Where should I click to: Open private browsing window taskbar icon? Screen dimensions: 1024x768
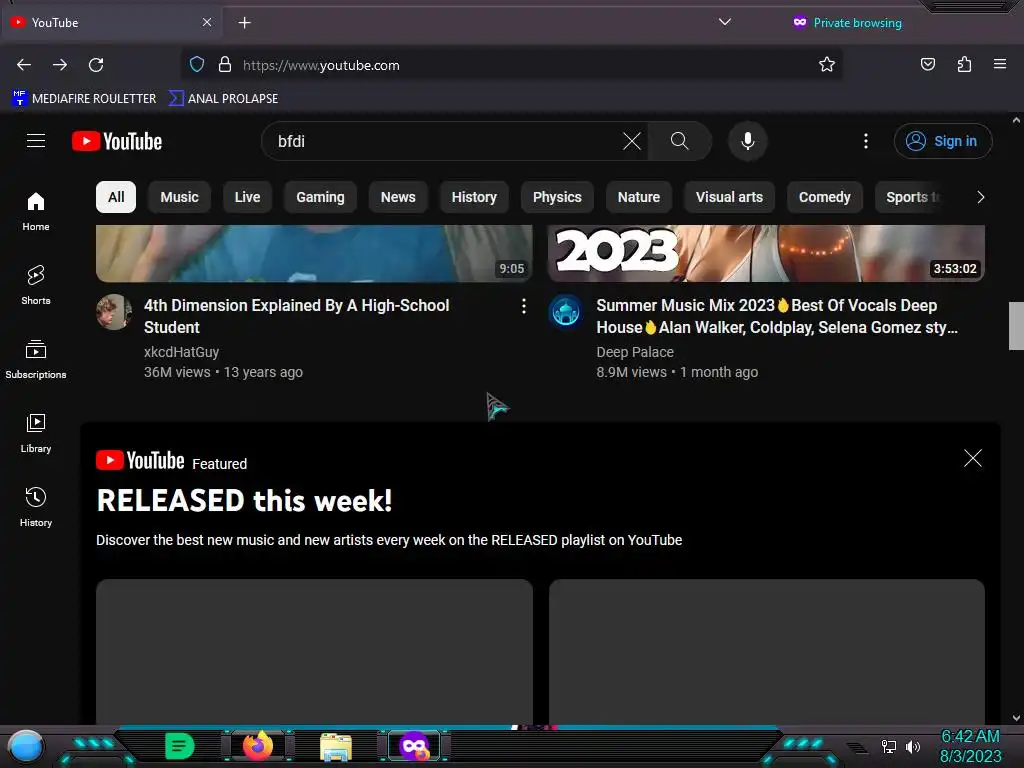pyautogui.click(x=414, y=746)
